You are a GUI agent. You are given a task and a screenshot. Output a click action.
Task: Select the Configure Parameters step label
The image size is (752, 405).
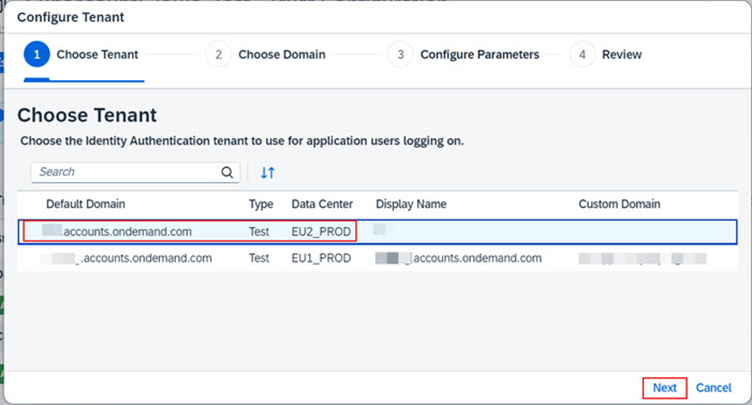[479, 55]
